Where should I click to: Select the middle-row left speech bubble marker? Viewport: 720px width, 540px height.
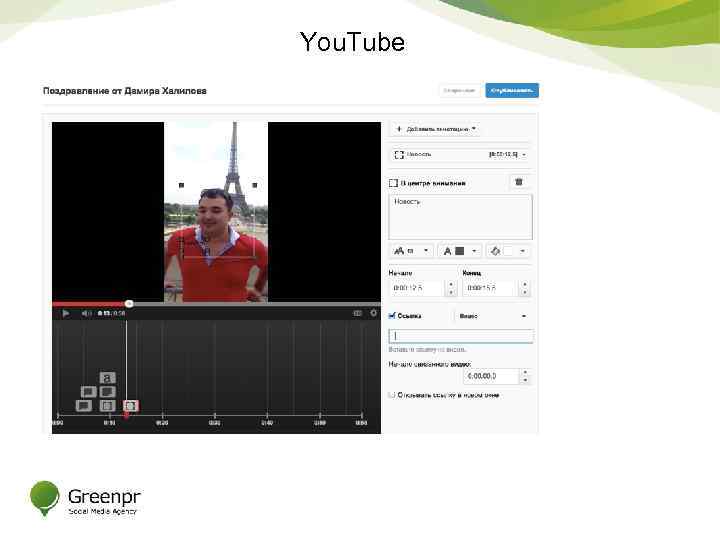89,392
